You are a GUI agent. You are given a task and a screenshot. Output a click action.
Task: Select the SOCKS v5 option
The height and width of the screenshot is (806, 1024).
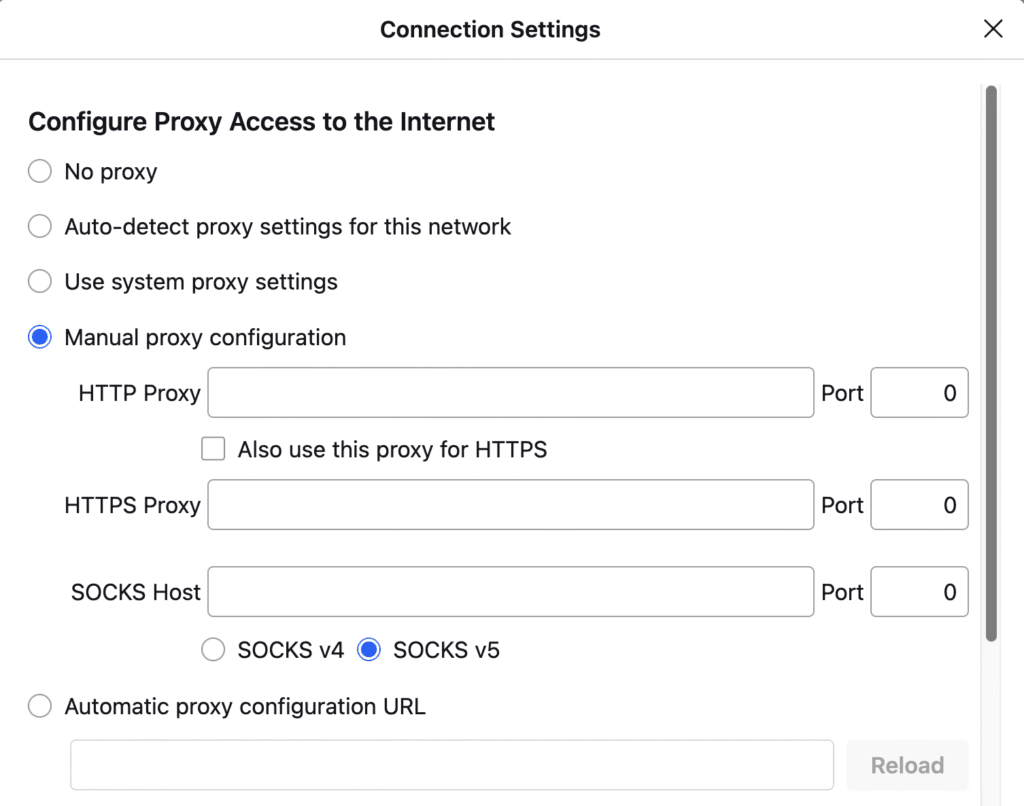(368, 649)
